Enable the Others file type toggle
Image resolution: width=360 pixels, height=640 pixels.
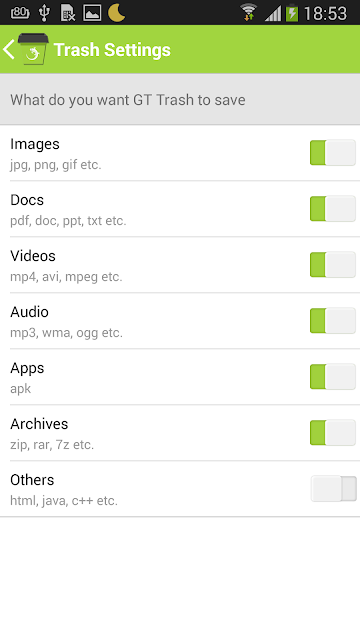333,488
